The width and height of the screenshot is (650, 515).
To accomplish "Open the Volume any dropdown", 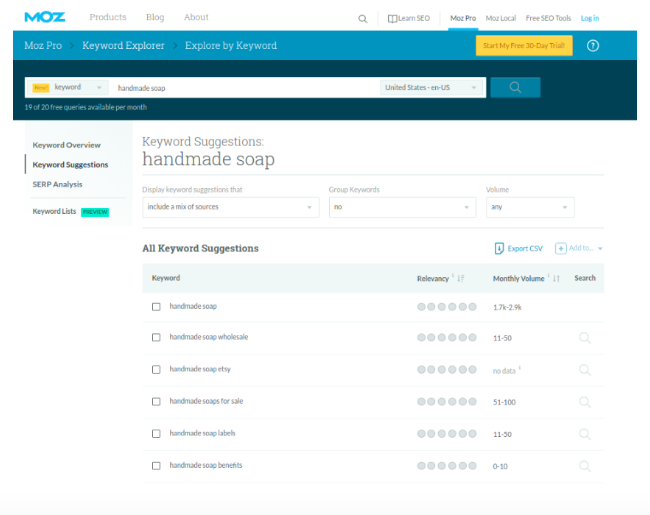I will [530, 207].
